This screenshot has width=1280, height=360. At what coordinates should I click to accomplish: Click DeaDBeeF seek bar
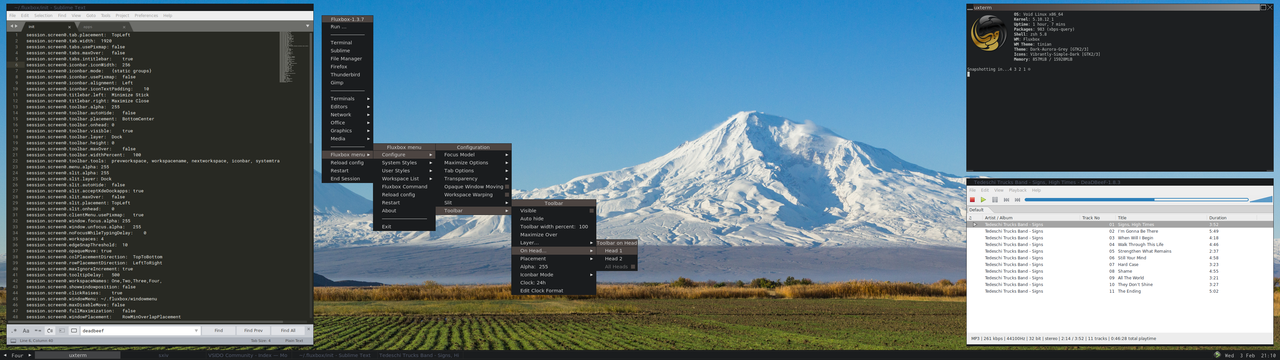coord(1136,199)
